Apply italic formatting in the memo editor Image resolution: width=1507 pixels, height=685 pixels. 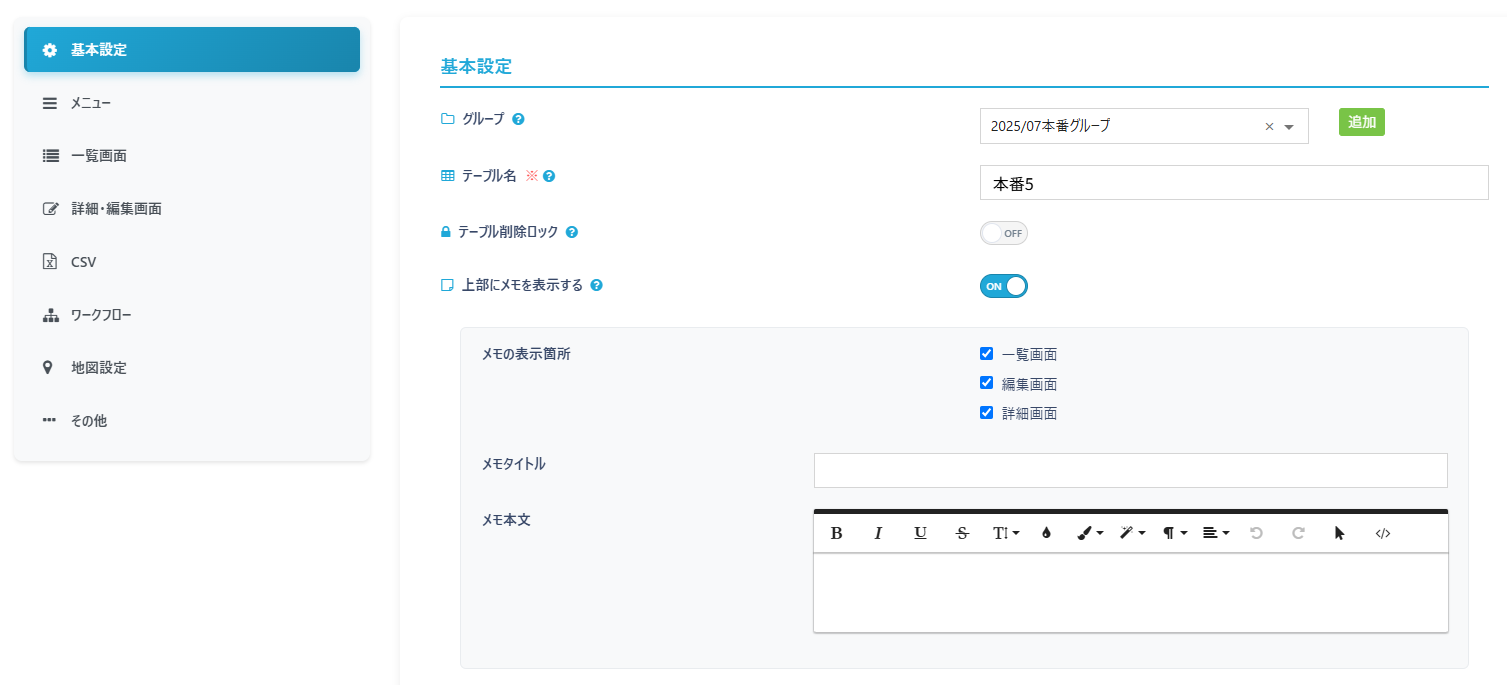pos(878,533)
